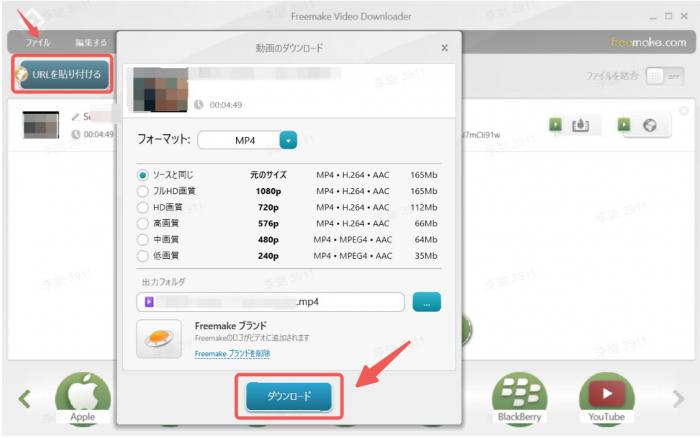Click the Freemake brand logo icon
700x438 pixels.
159,339
